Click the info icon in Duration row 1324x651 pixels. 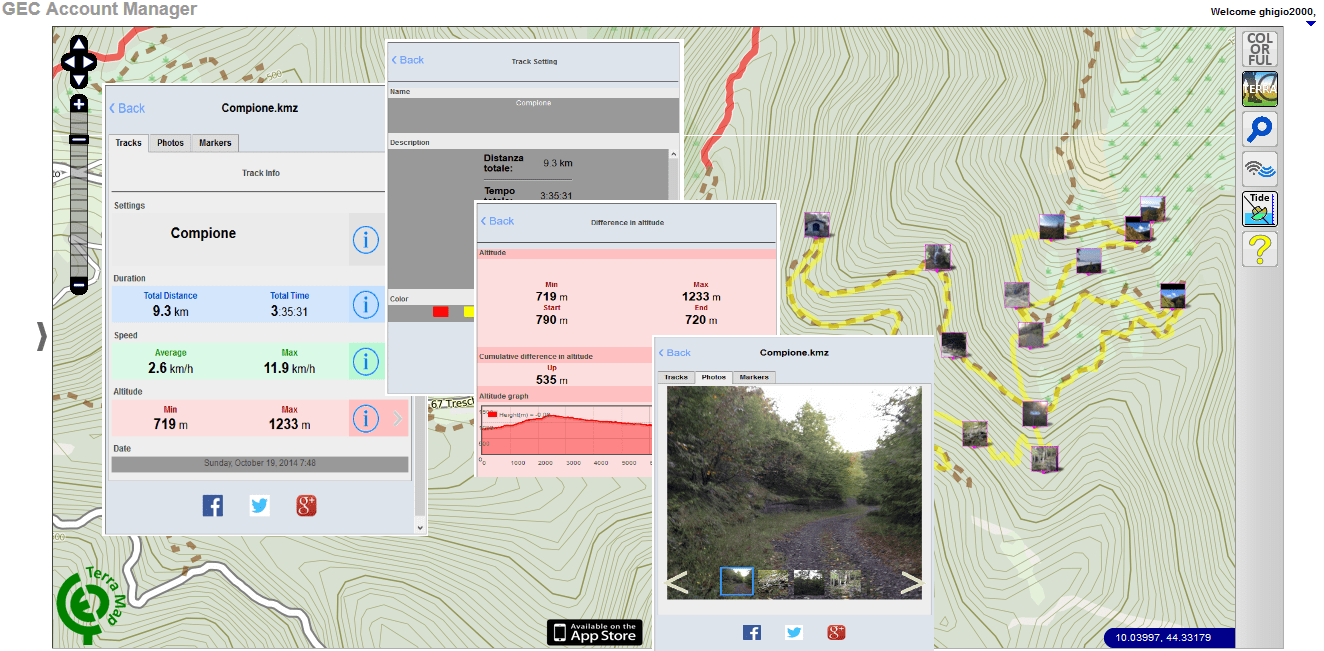366,304
